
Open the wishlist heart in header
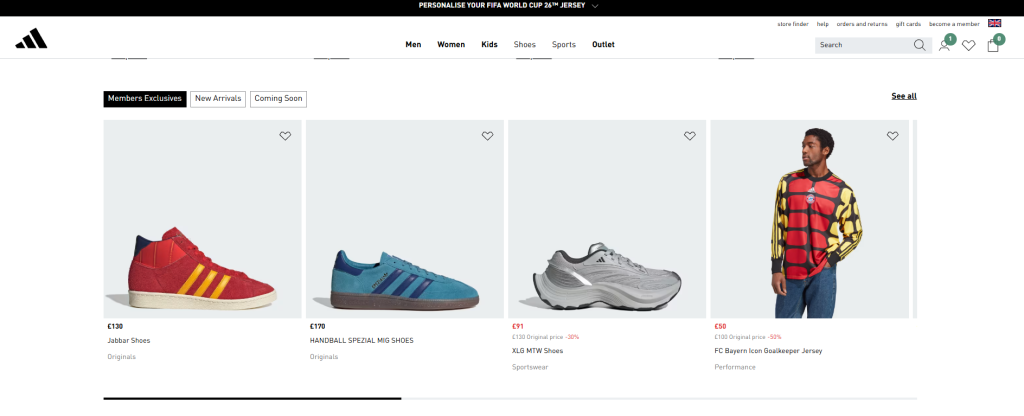[968, 45]
